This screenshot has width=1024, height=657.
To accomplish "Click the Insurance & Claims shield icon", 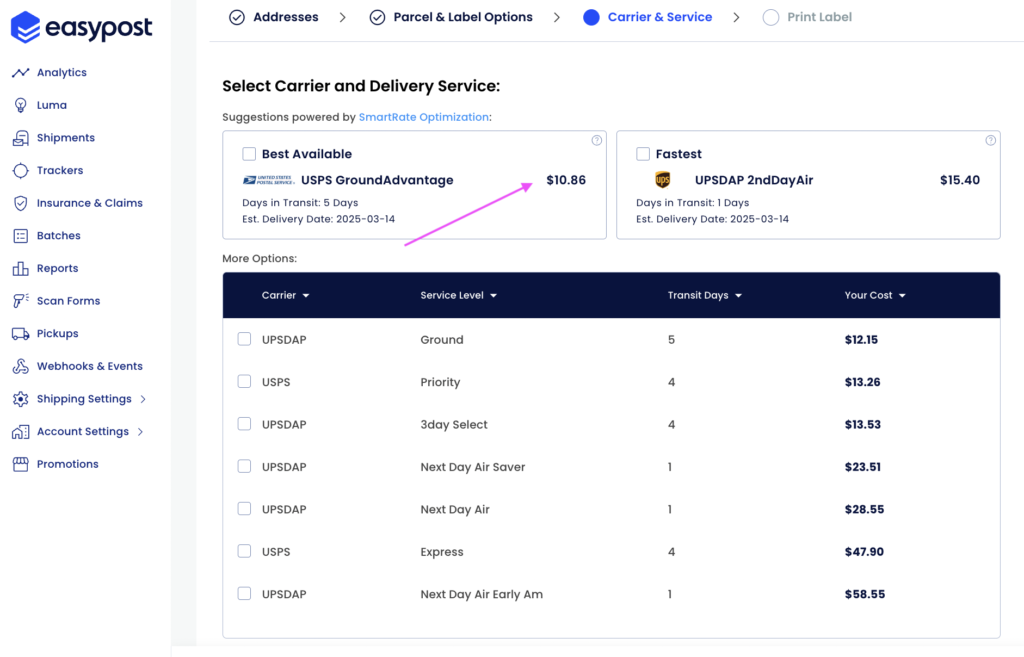I will pos(20,203).
